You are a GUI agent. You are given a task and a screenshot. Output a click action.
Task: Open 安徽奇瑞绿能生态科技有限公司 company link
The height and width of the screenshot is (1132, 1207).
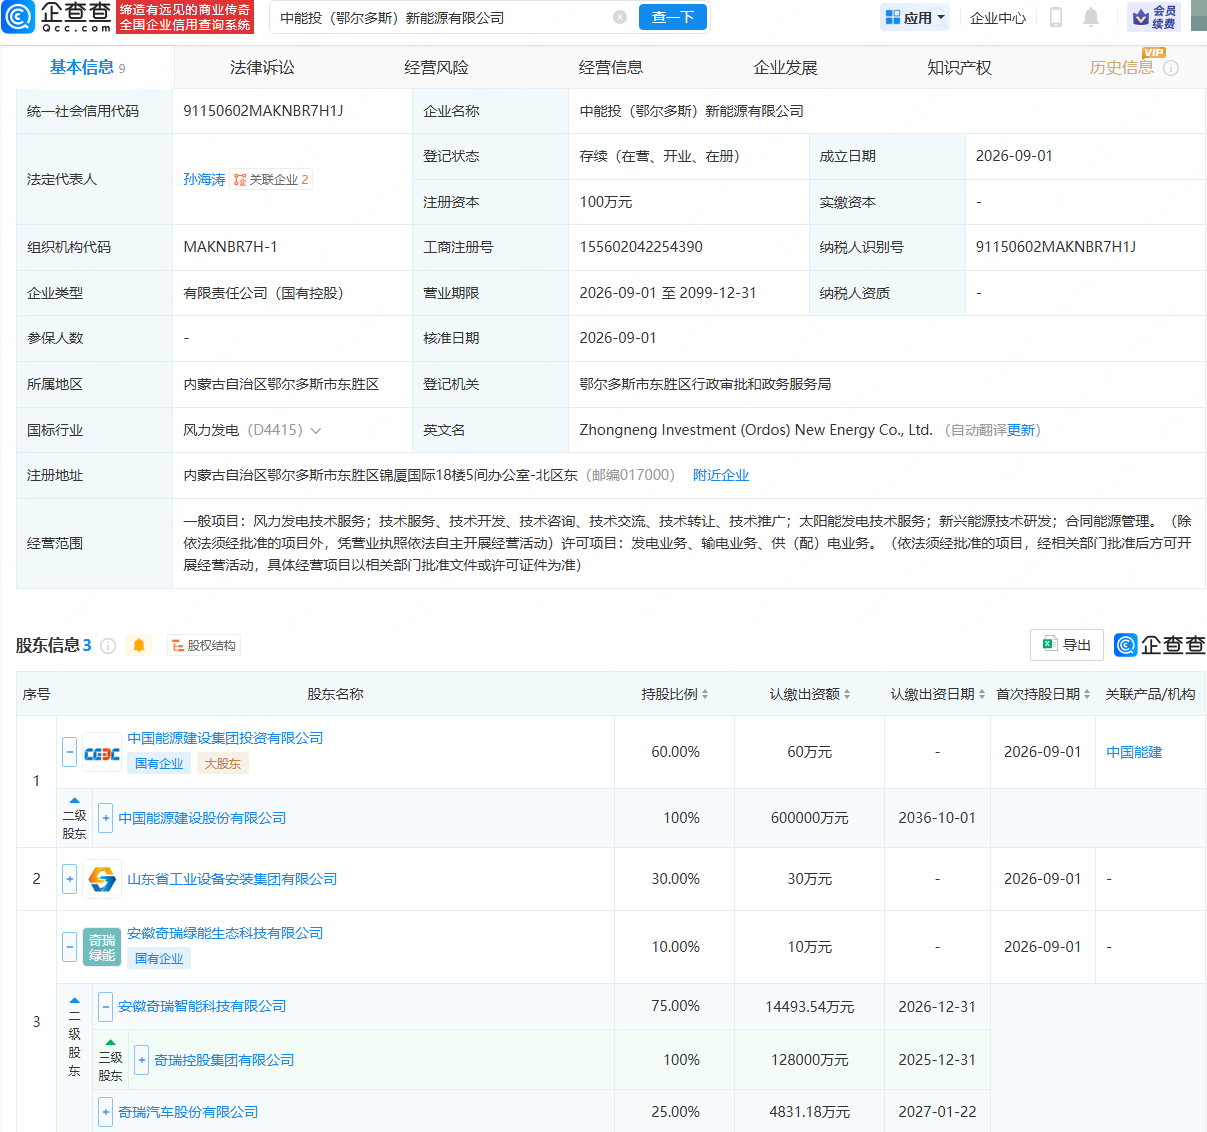click(225, 933)
